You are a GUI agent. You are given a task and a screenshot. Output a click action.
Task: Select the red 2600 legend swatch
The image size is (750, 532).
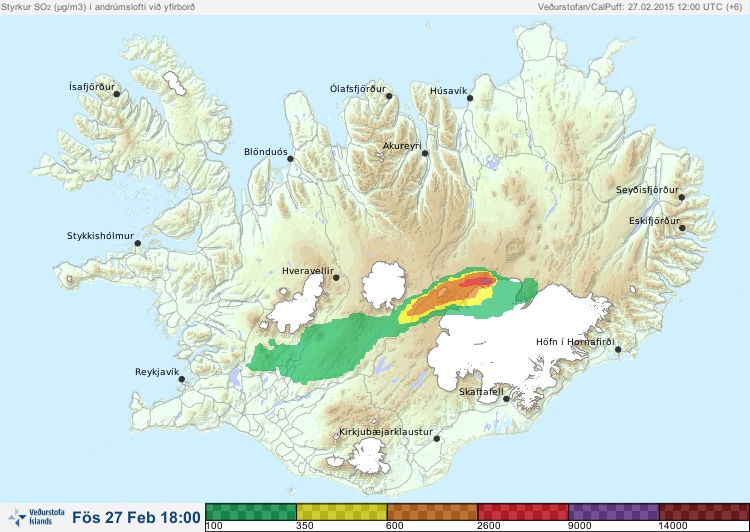coord(523,512)
